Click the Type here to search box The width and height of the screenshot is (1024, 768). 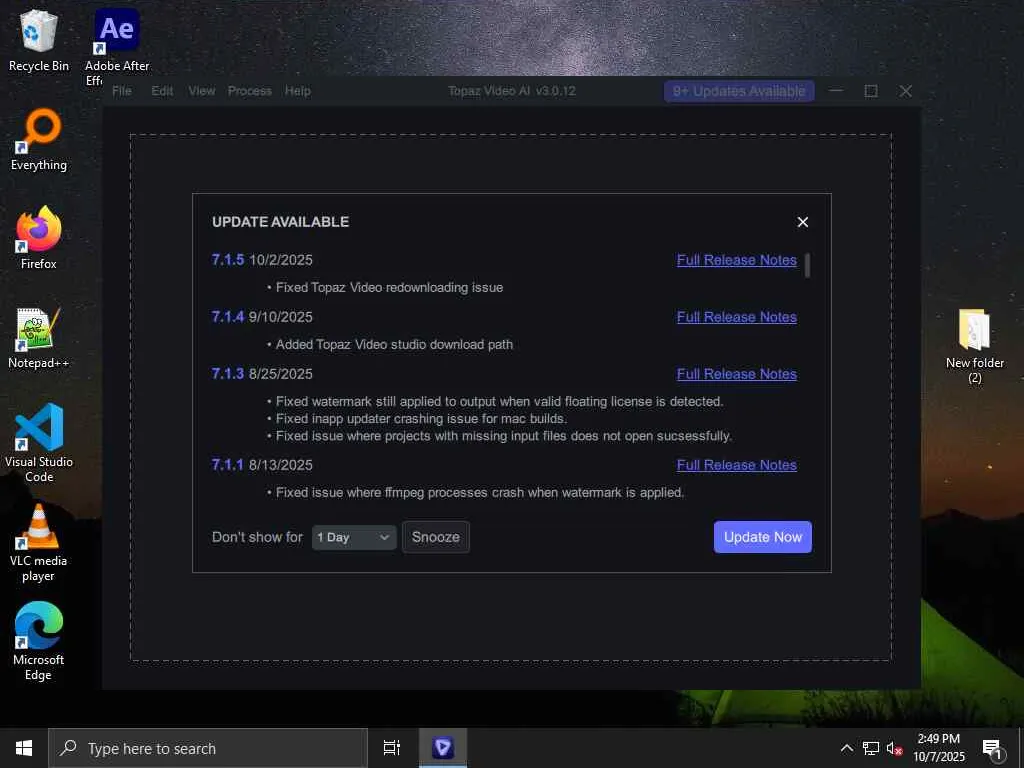(x=208, y=748)
